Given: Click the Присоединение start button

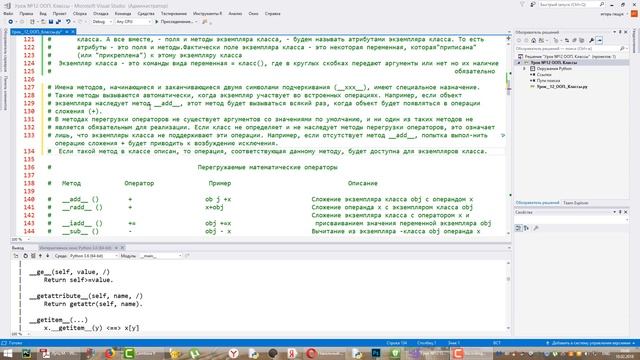Looking at the screenshot, I should tap(176, 22).
